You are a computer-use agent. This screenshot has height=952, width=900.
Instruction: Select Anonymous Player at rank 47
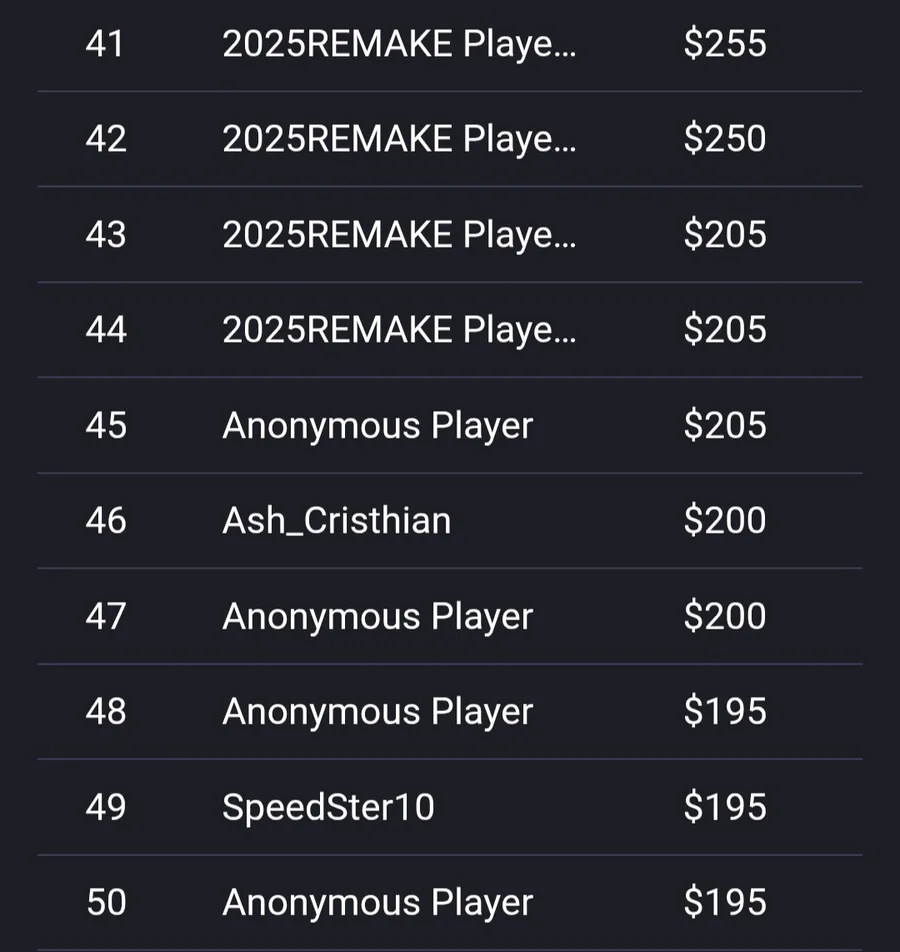pos(377,617)
